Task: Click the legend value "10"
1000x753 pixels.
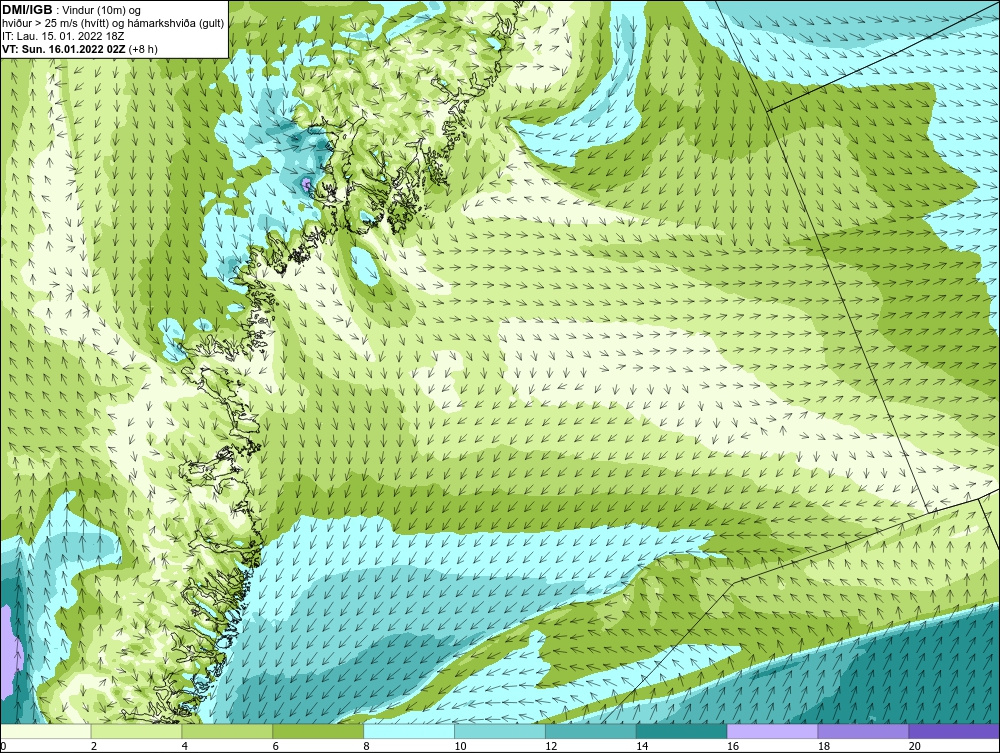Action: (460, 746)
